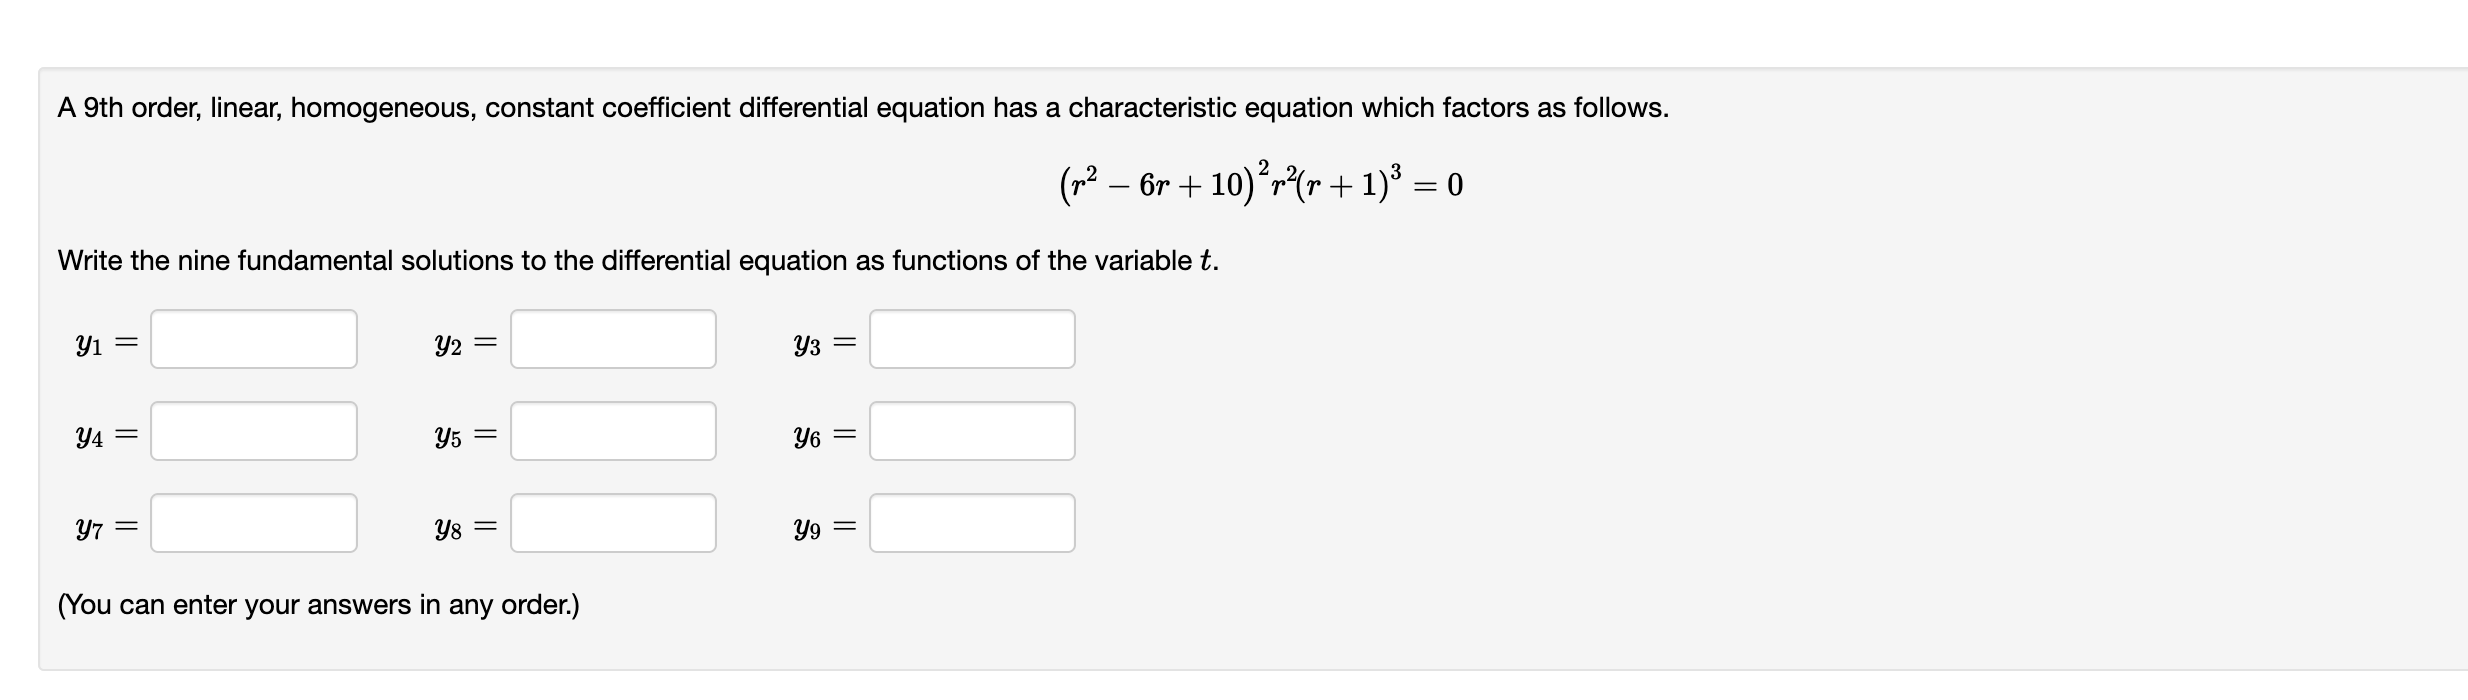
Task: Click the 'You can enter your answers' note
Action: click(319, 605)
